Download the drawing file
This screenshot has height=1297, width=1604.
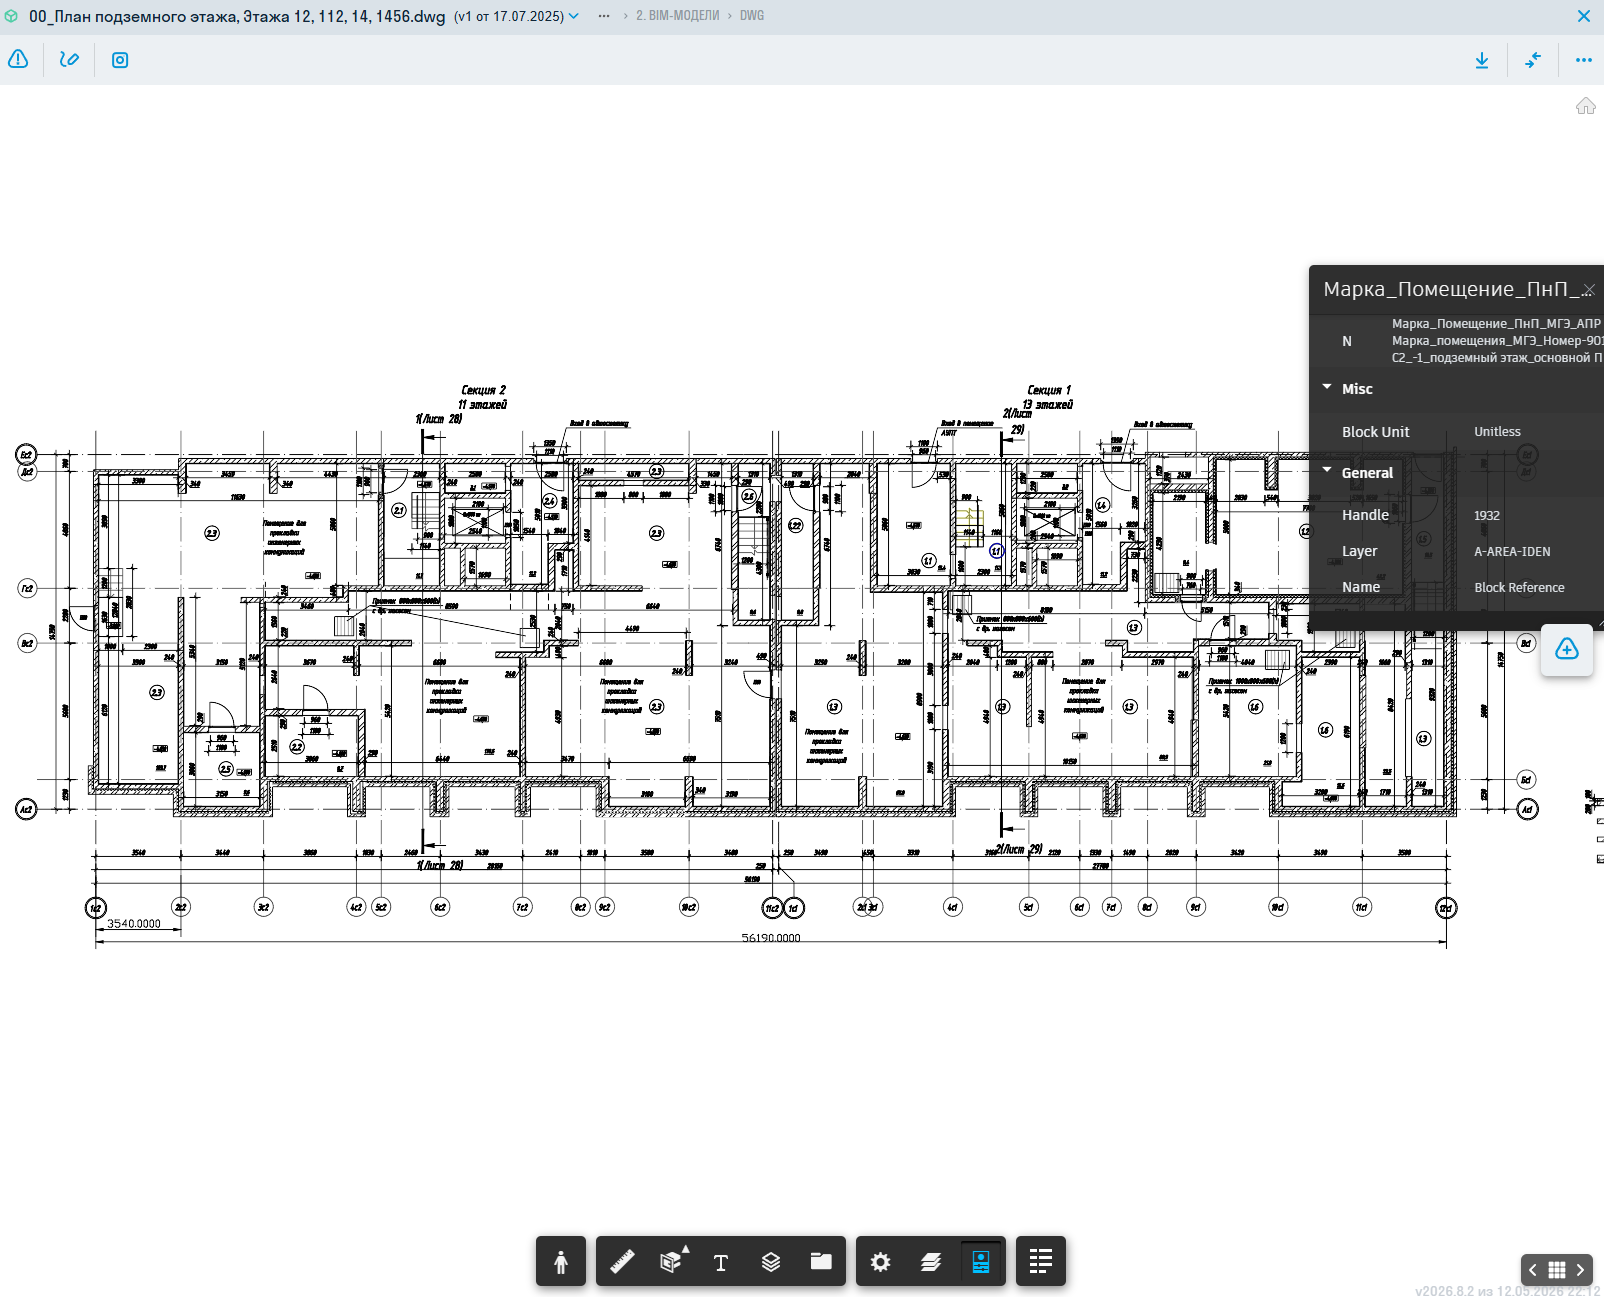coord(1482,60)
